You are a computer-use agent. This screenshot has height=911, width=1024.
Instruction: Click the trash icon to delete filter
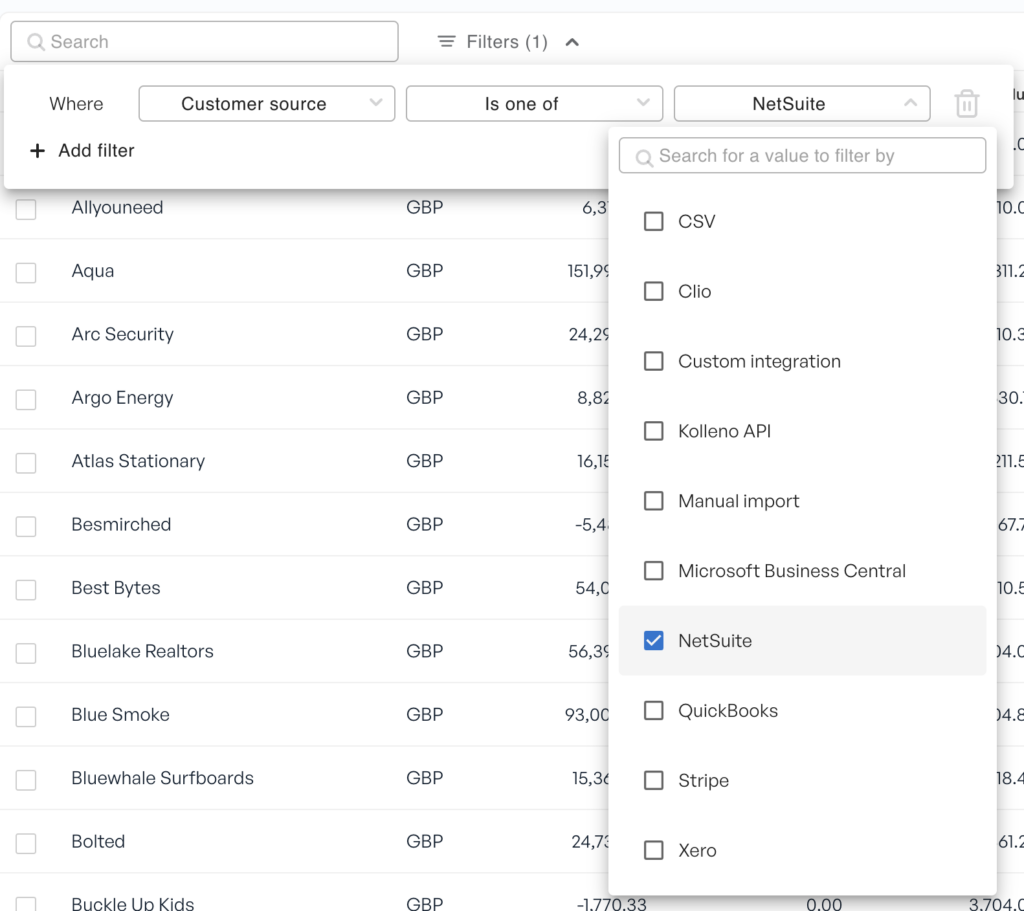pos(966,104)
